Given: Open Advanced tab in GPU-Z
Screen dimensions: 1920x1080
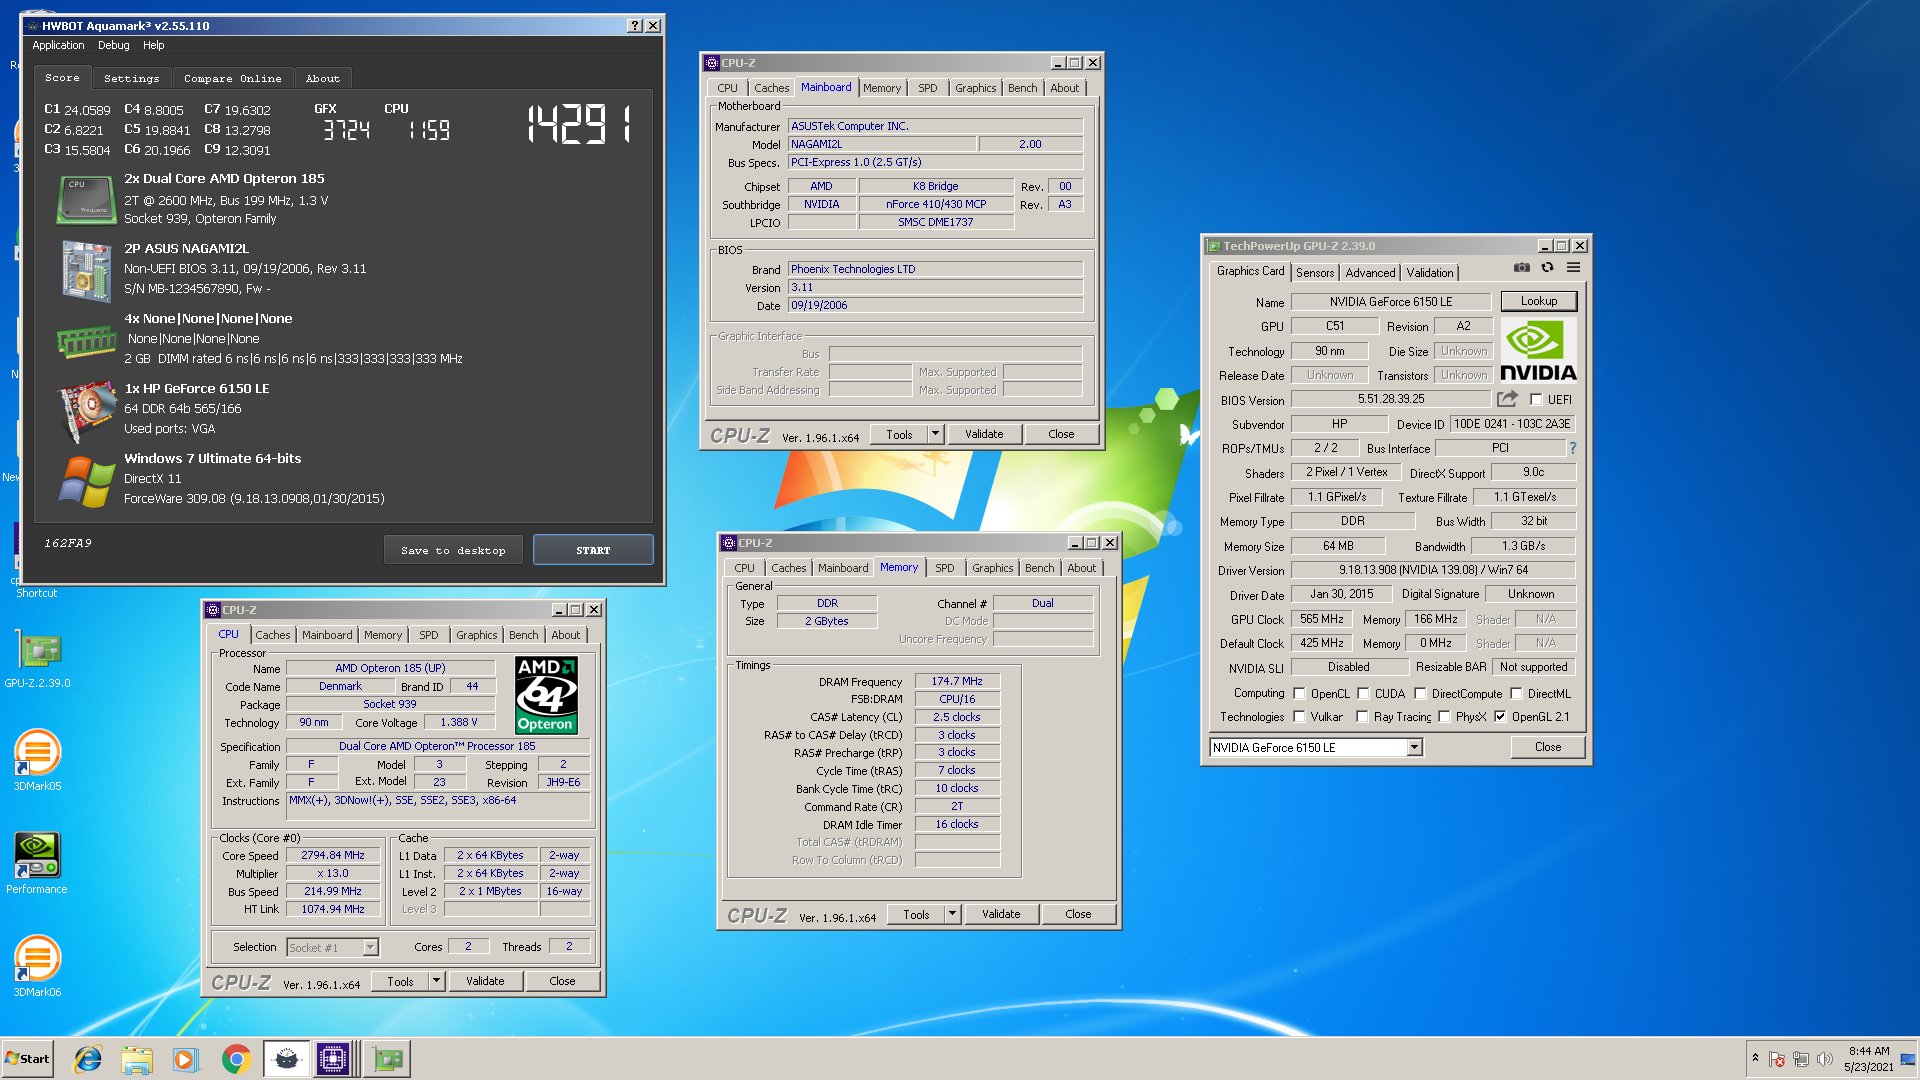Looking at the screenshot, I should 1369,272.
